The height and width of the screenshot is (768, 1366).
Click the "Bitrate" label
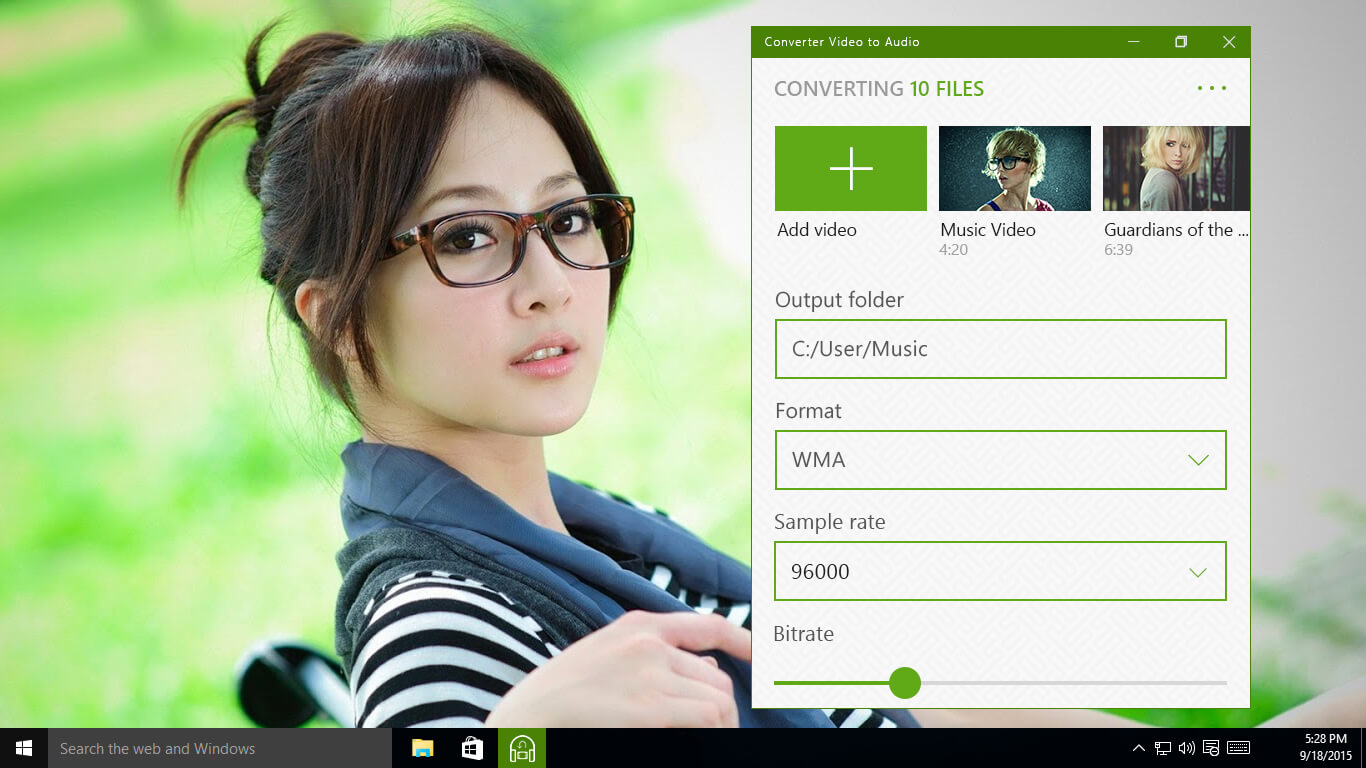[x=804, y=634]
